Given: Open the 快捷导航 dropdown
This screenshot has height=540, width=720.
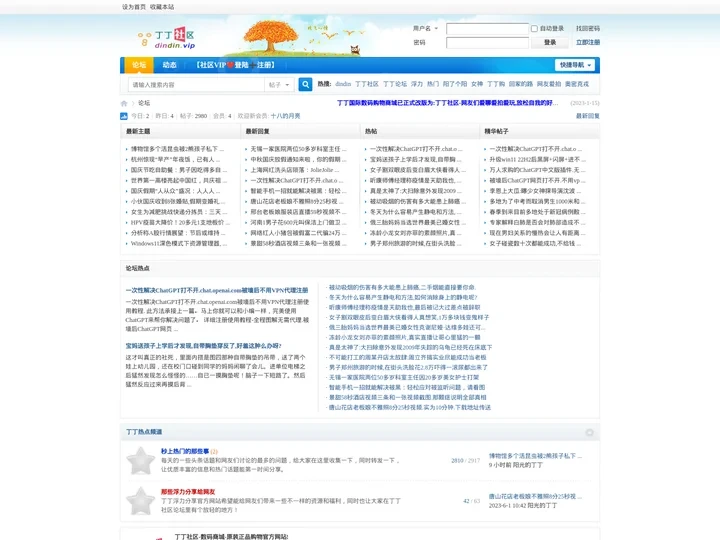Looking at the screenshot, I should pos(575,65).
